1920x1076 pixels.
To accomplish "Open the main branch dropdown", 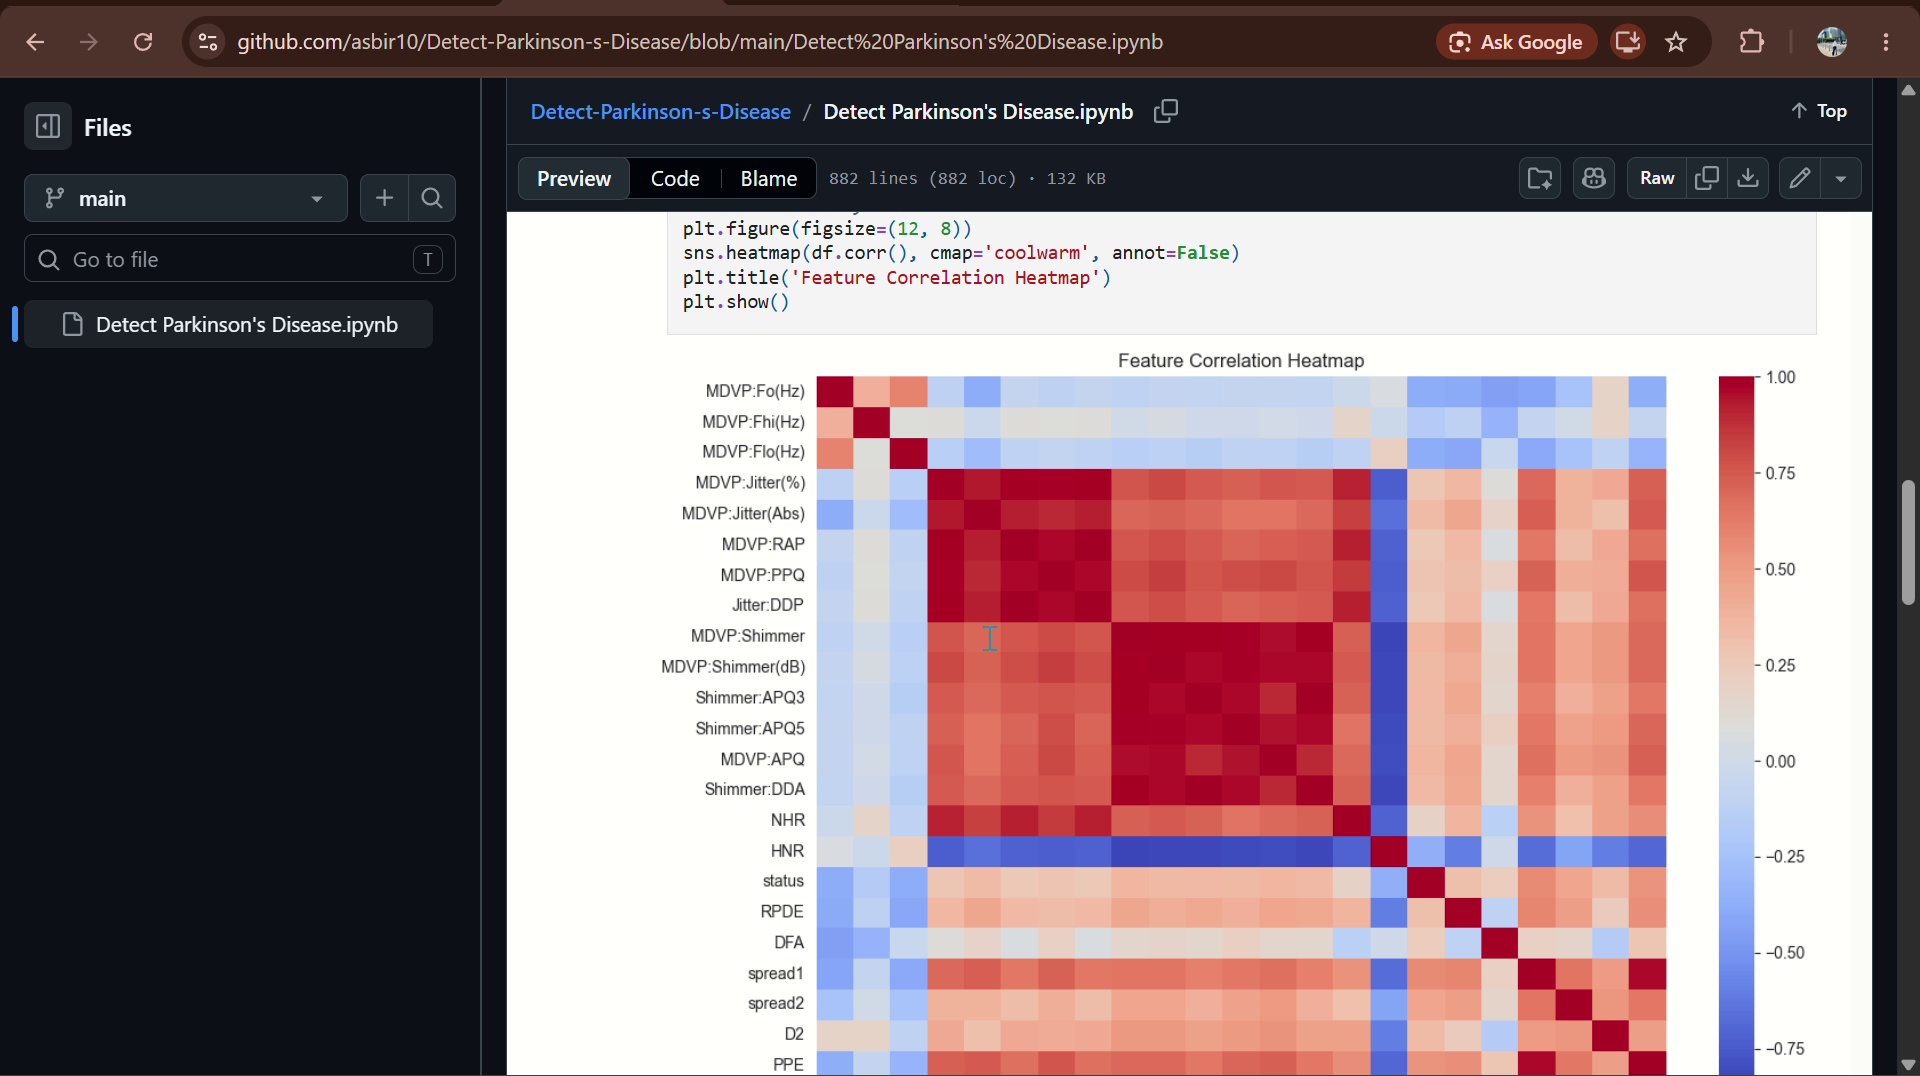I will click(x=185, y=198).
